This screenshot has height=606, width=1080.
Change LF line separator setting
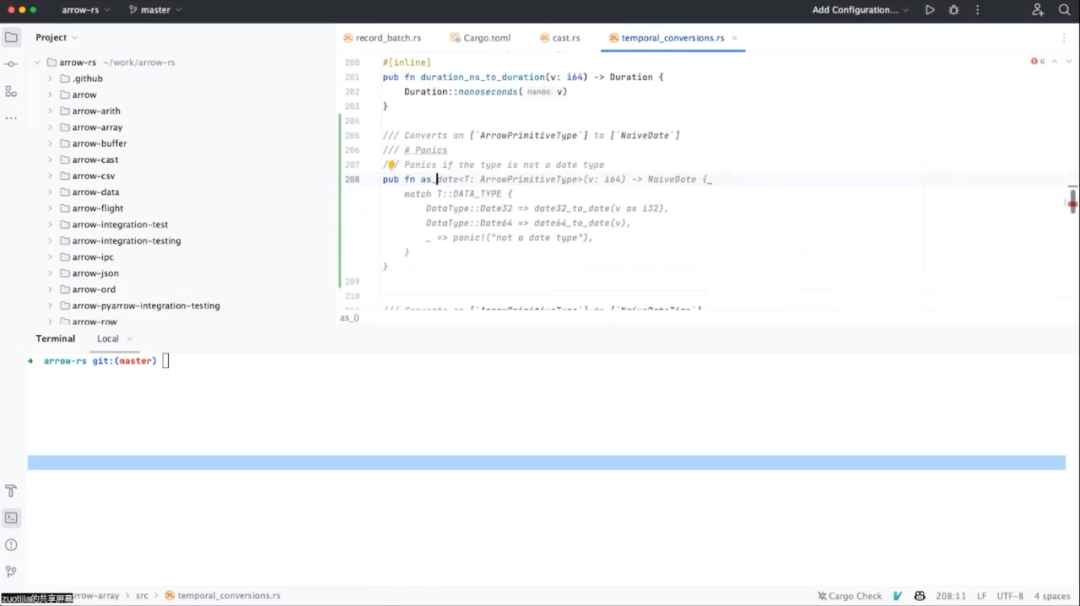point(982,596)
